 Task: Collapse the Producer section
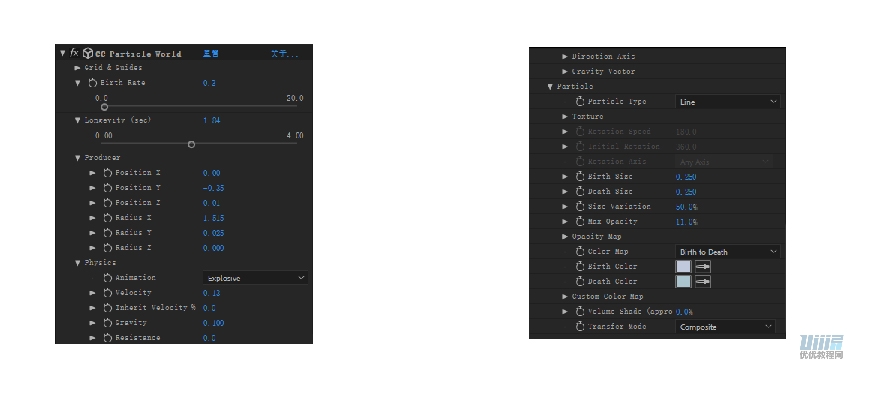tap(78, 158)
